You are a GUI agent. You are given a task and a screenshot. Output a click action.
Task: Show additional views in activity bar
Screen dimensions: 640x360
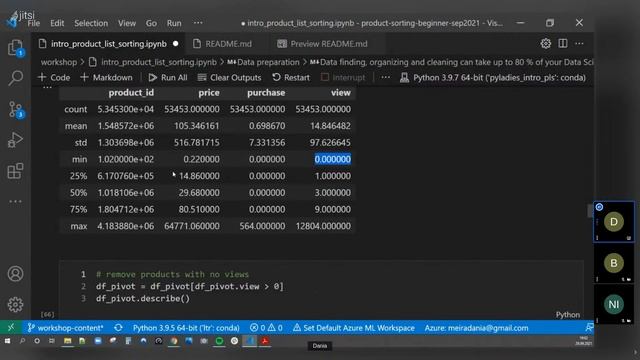coord(16,201)
